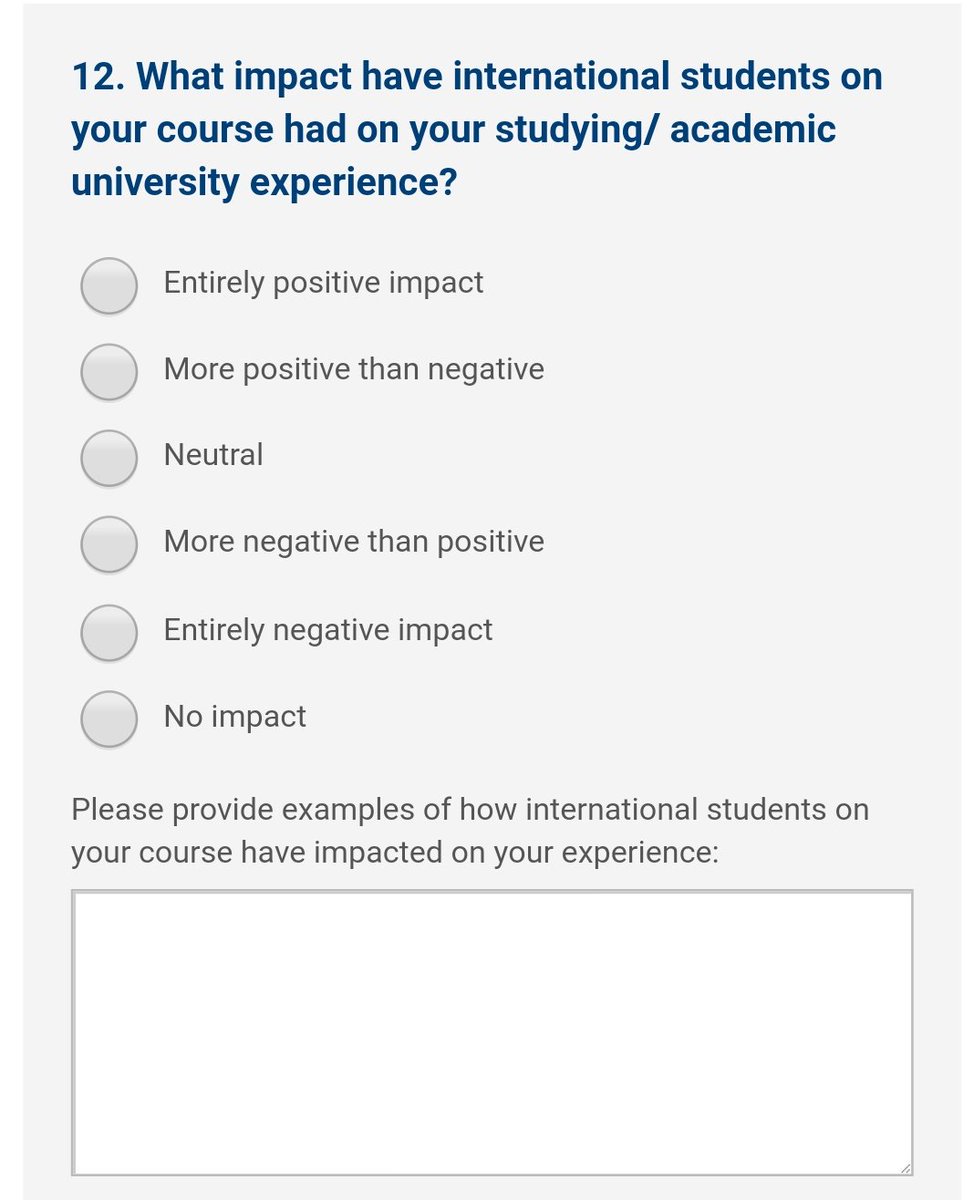
Task: Choose the 'No impact' radio button
Action: 108,718
